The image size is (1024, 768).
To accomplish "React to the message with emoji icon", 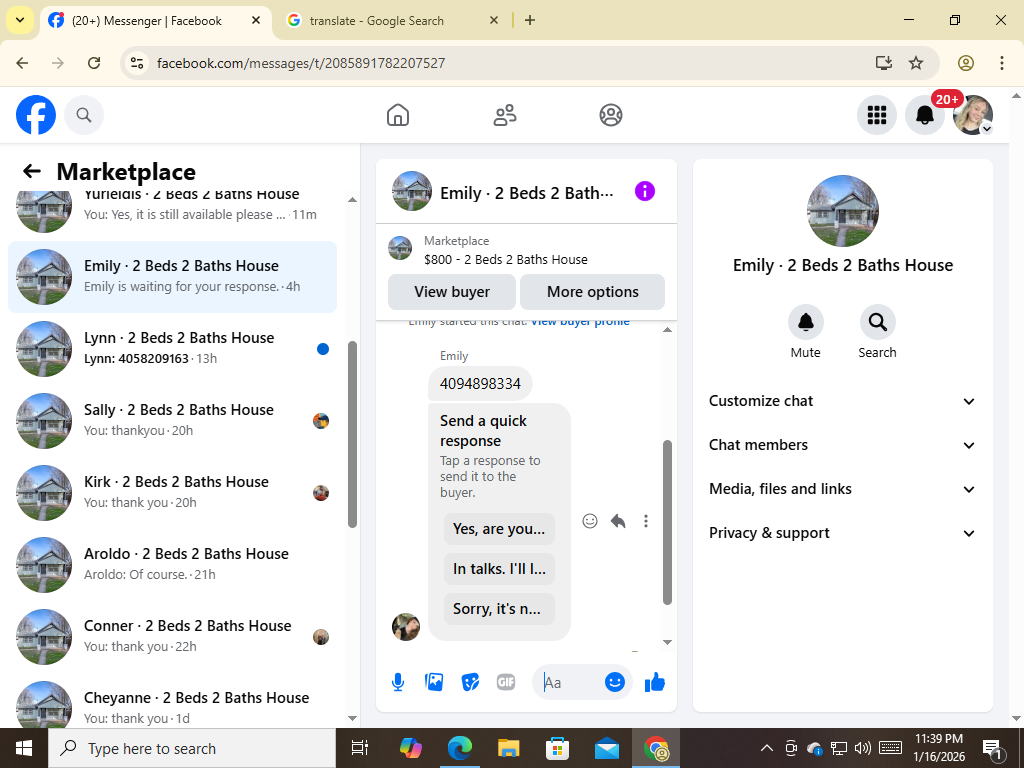I will 590,520.
